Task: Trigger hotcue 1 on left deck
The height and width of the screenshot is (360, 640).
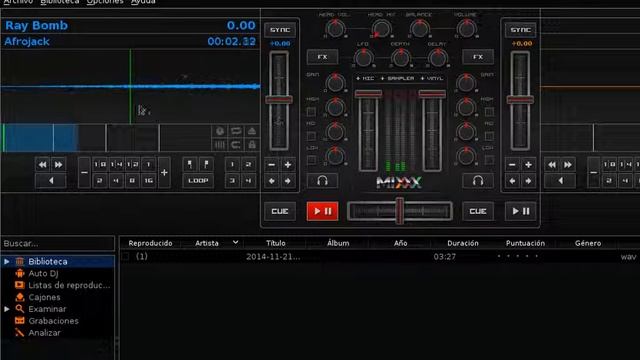Action: click(232, 164)
